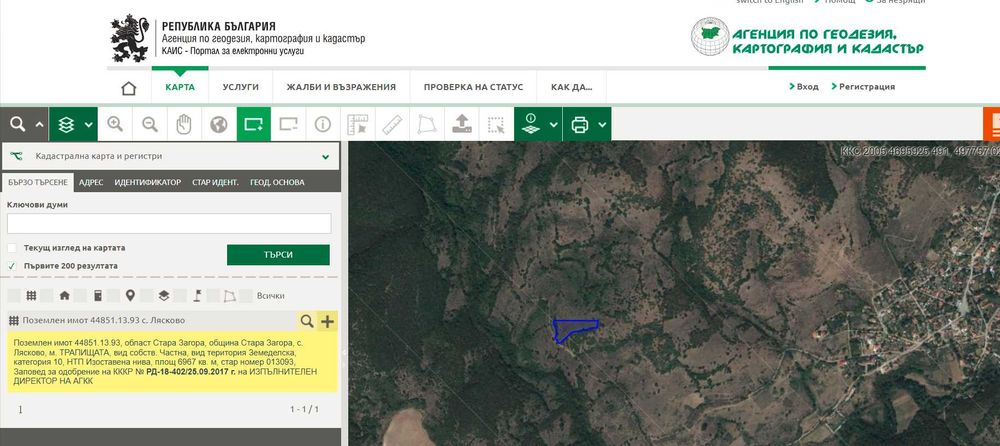
Task: Select the polygon area measurement tool
Action: tap(426, 124)
